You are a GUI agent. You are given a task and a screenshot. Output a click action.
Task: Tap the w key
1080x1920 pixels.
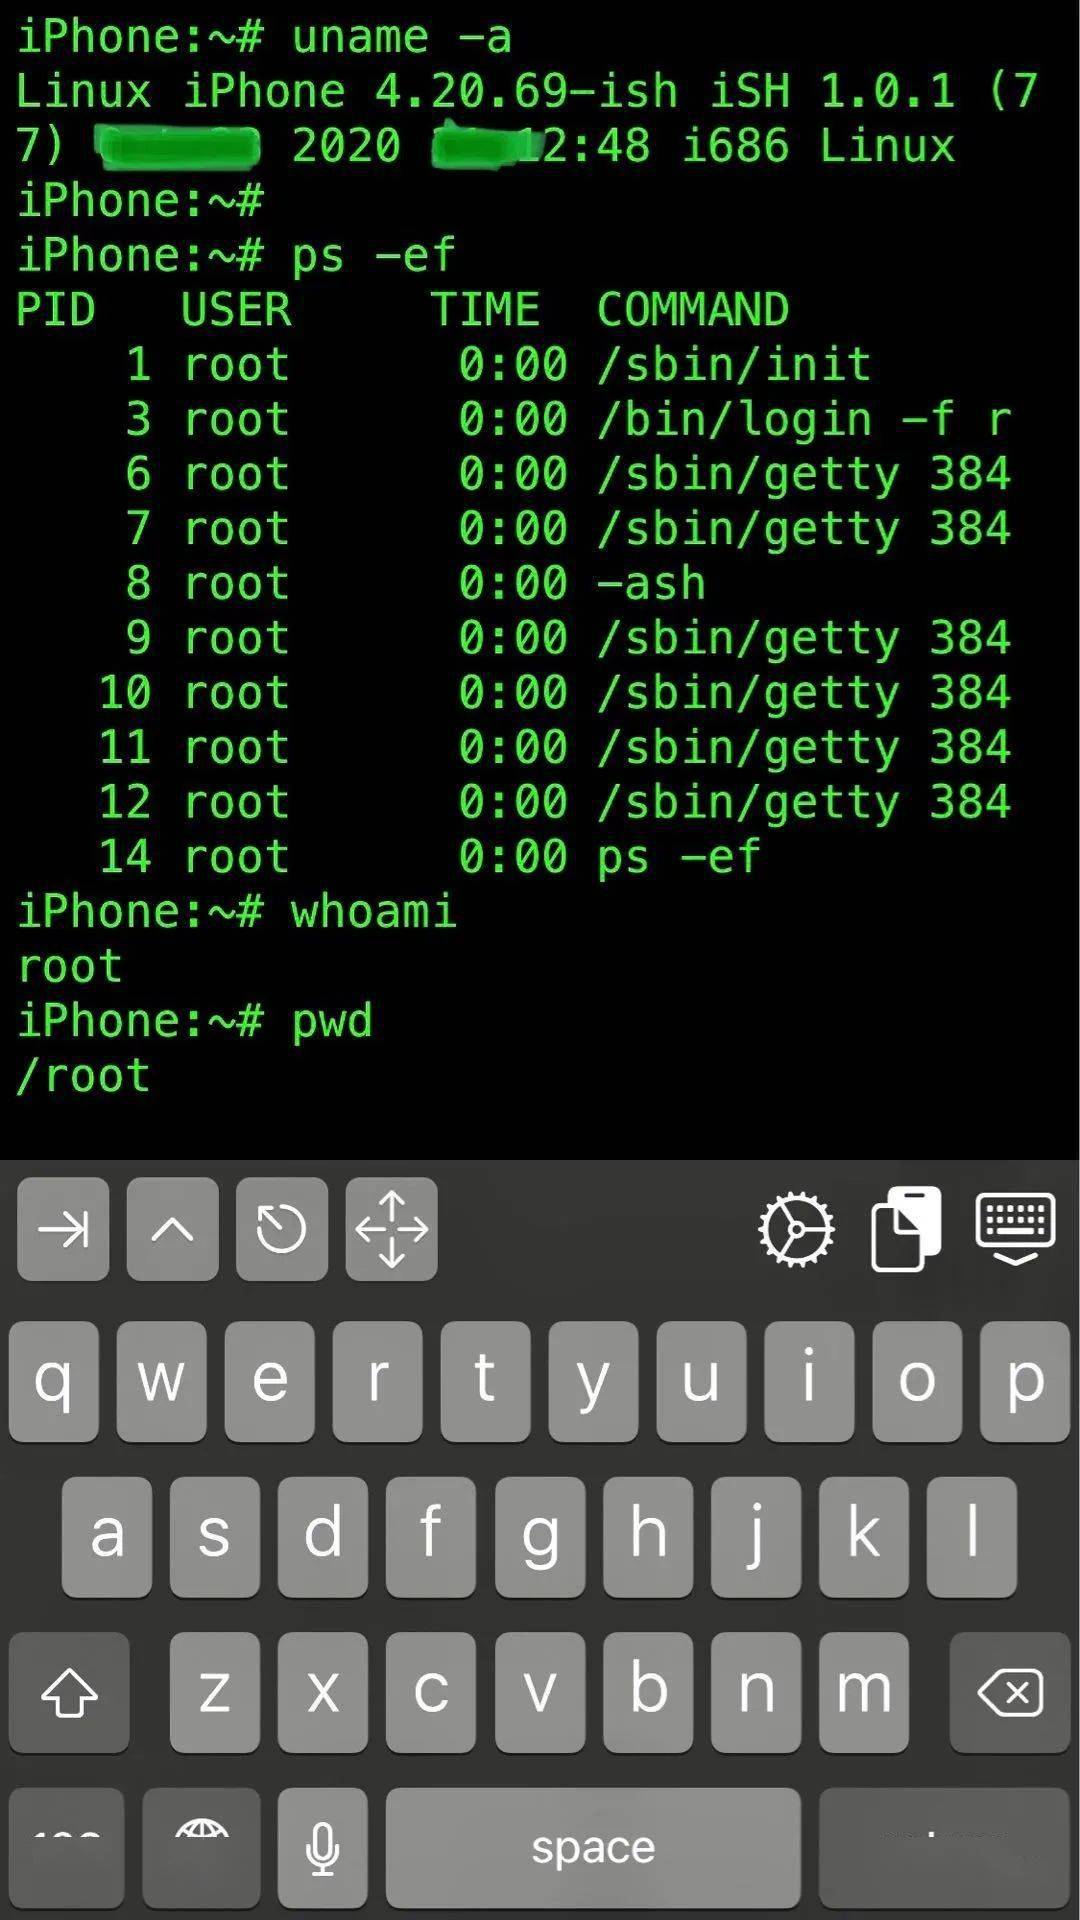coord(161,1381)
